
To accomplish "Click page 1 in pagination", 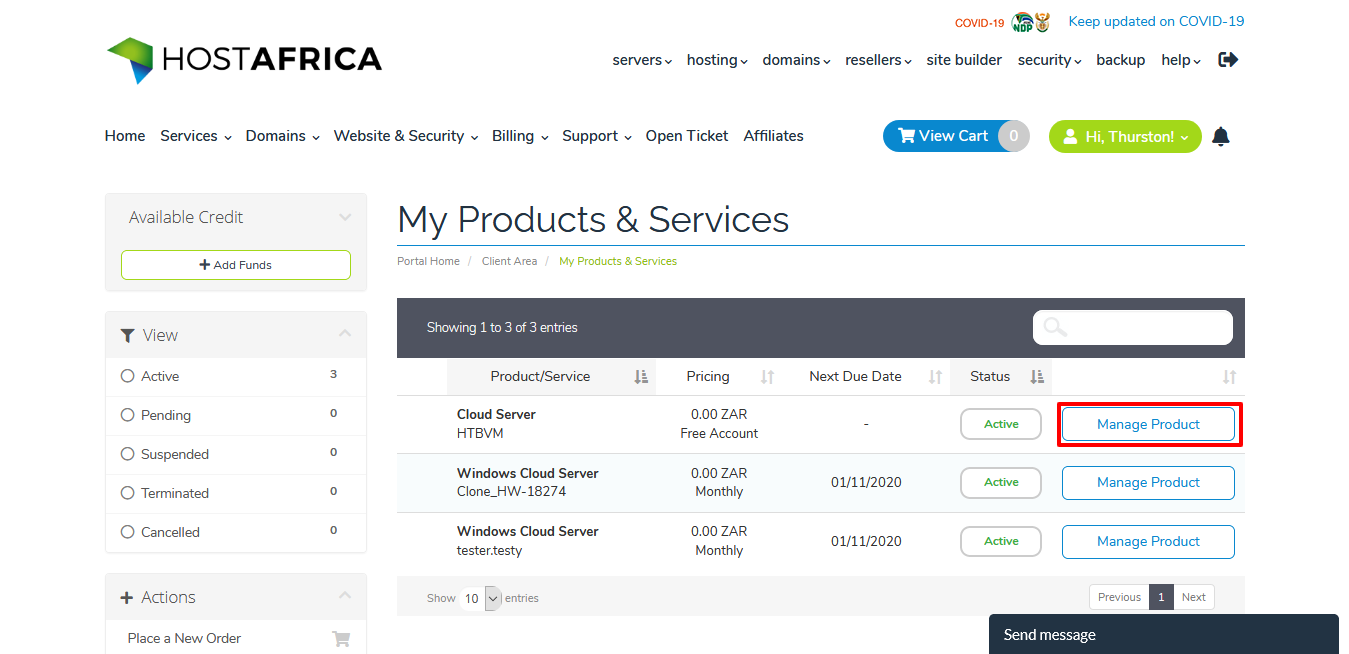I will (x=1161, y=597).
